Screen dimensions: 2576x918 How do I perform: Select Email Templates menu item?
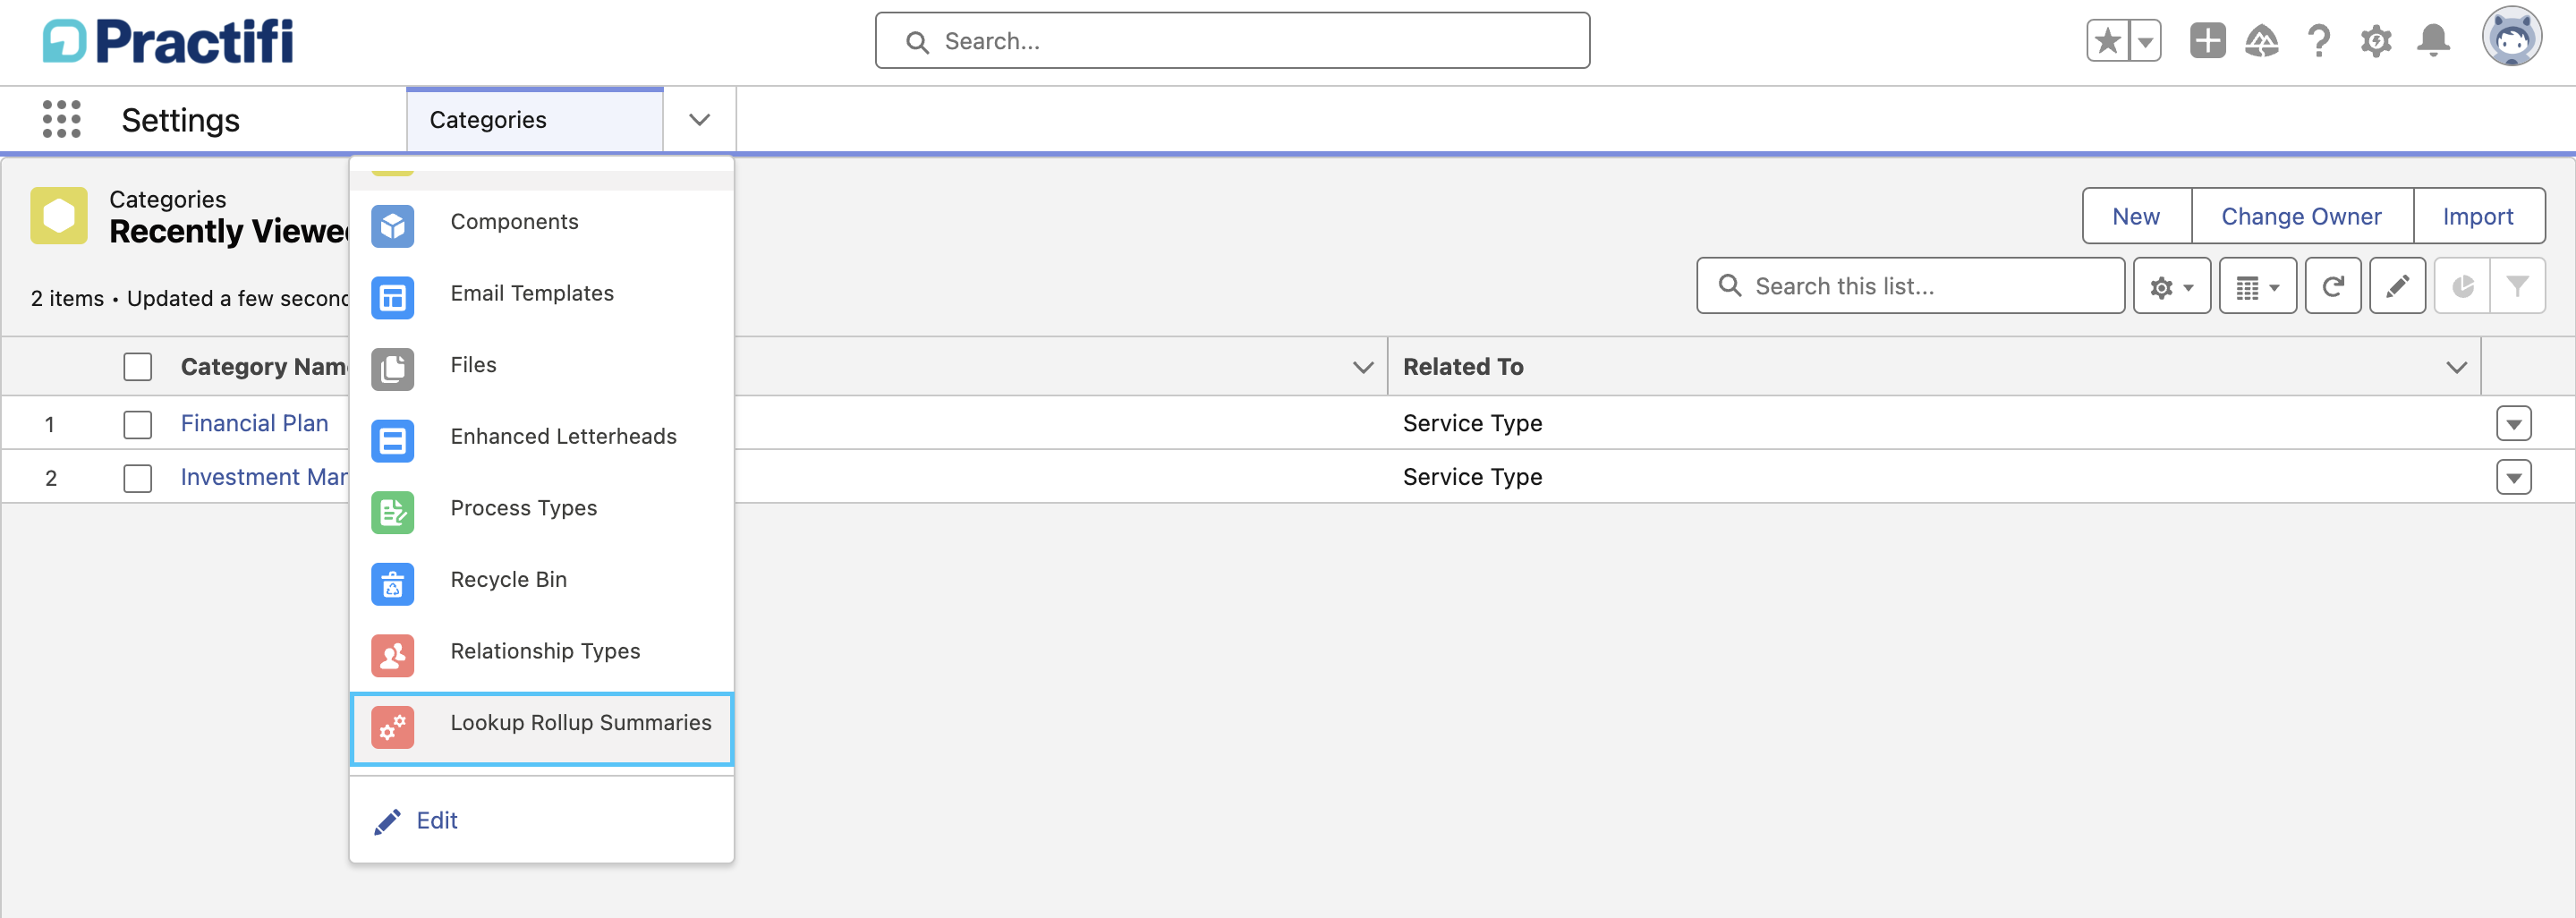coord(541,298)
